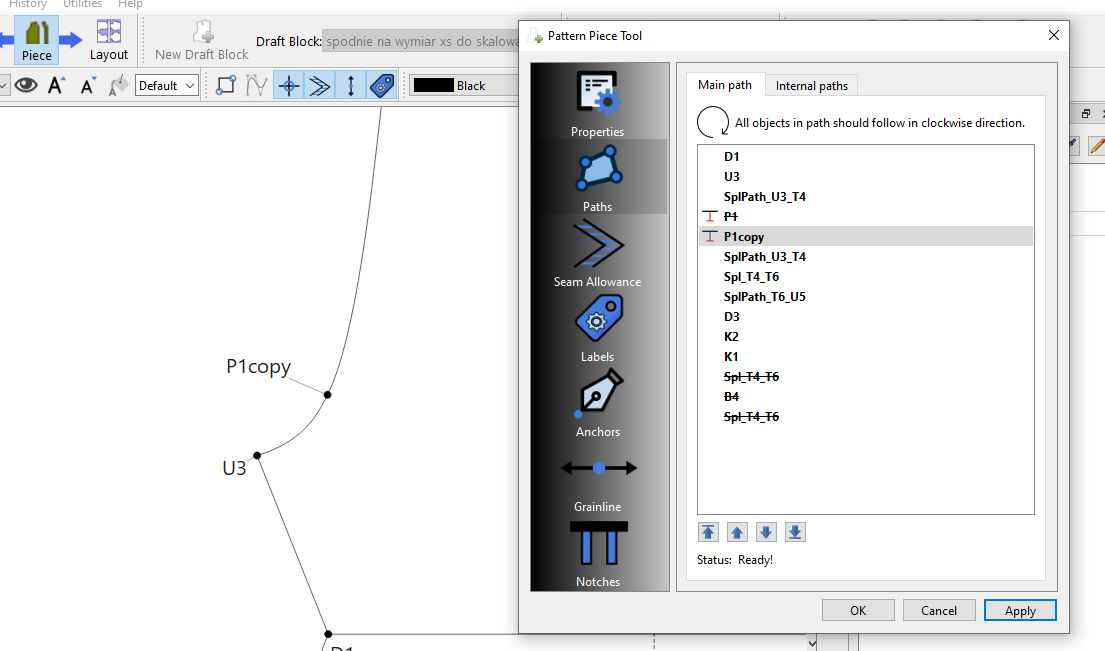Toggle the eye visibility icon in toolbar
Viewport: 1105px width, 651px height.
coord(26,86)
